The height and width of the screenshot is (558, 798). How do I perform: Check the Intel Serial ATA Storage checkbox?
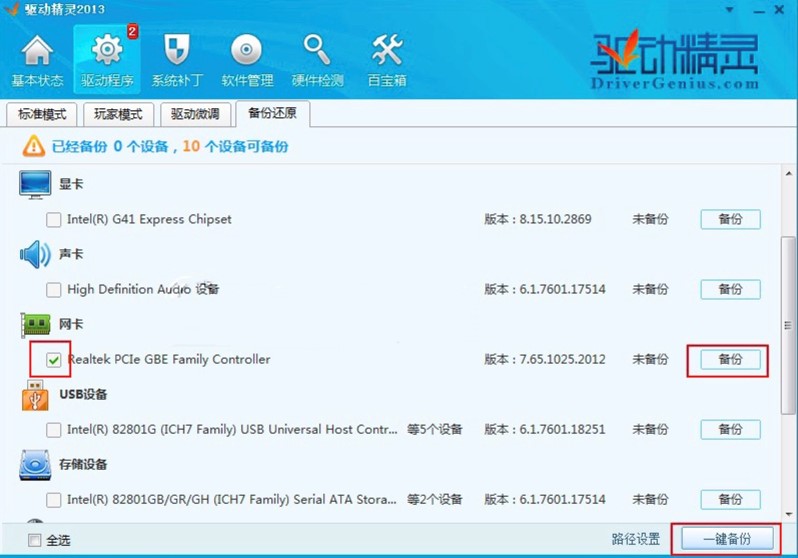coord(53,500)
